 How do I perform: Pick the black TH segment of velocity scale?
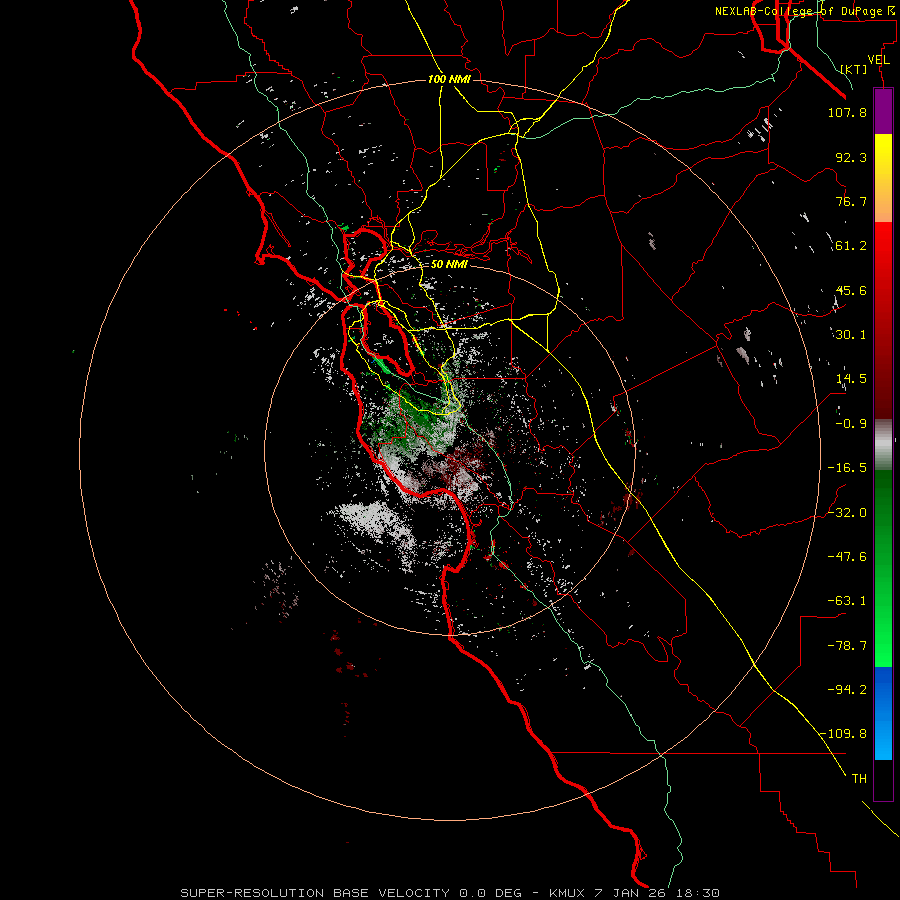883,780
